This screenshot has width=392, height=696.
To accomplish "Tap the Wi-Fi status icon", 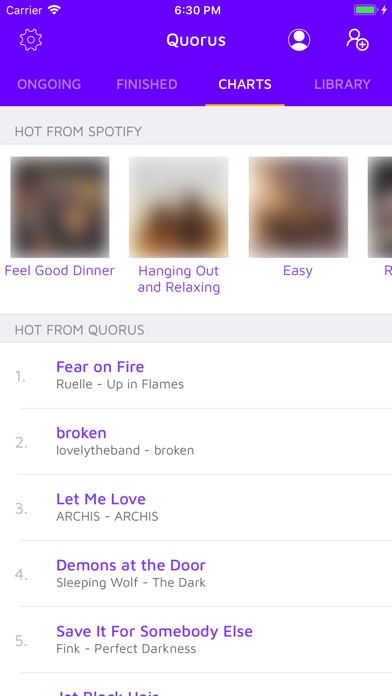I will pos(54,10).
